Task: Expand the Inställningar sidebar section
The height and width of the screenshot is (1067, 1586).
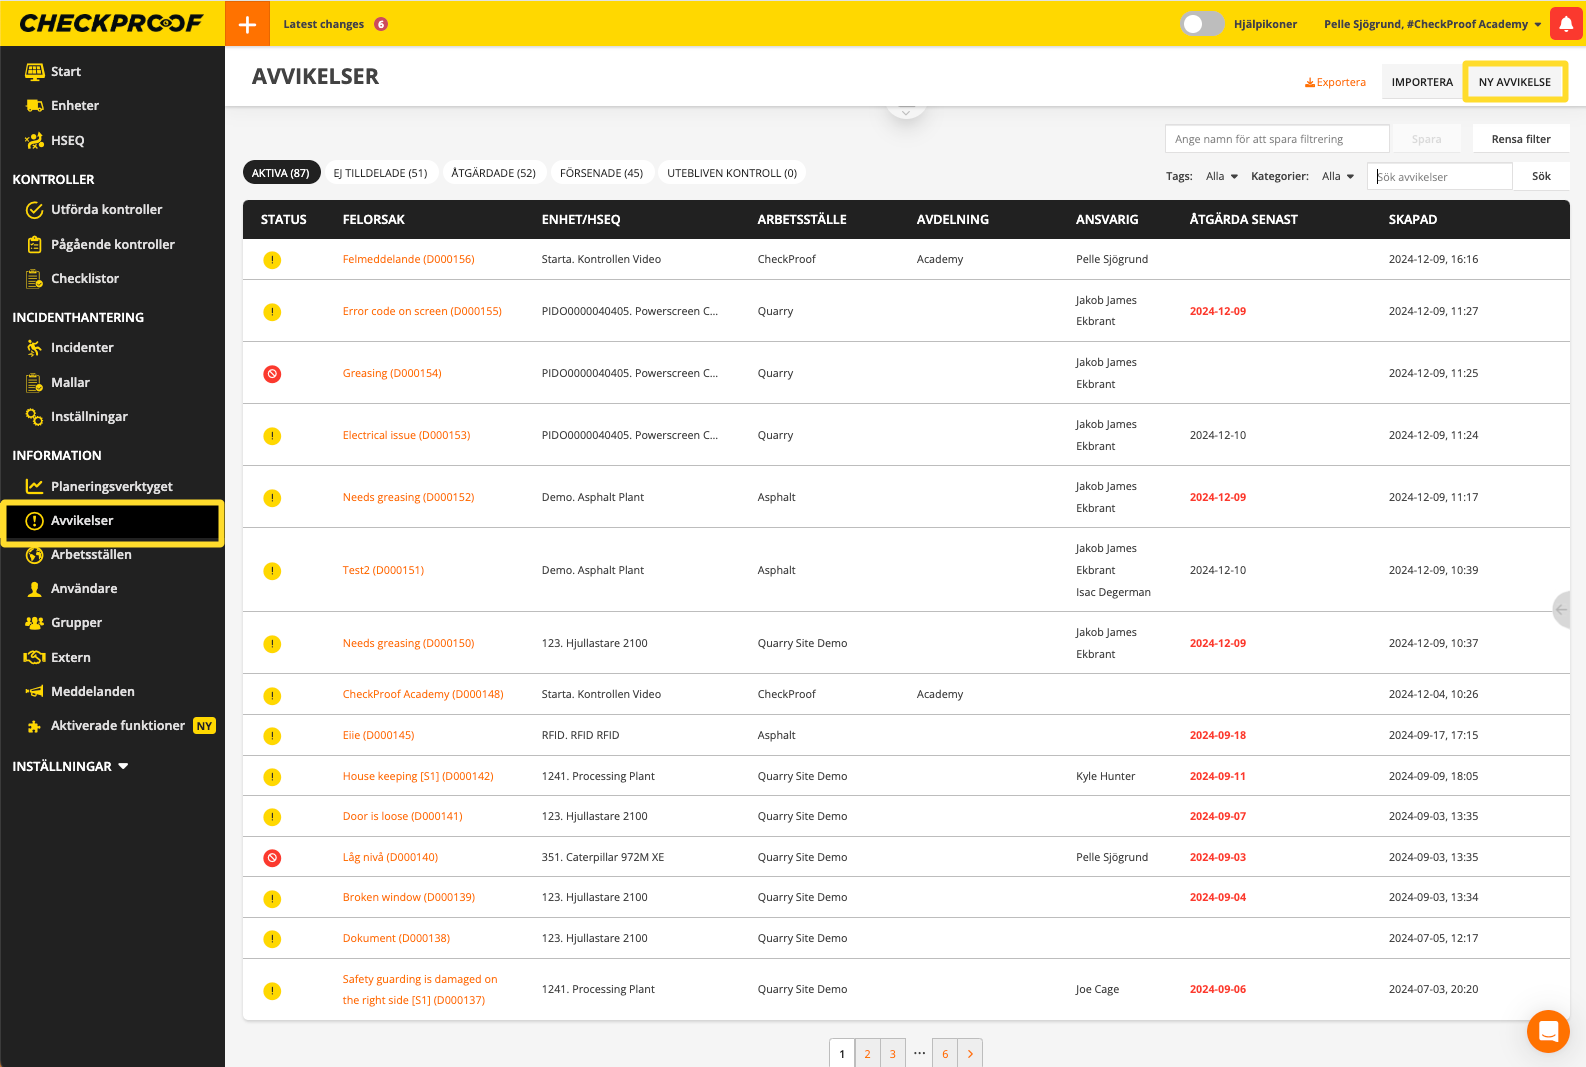Action: pyautogui.click(x=70, y=767)
